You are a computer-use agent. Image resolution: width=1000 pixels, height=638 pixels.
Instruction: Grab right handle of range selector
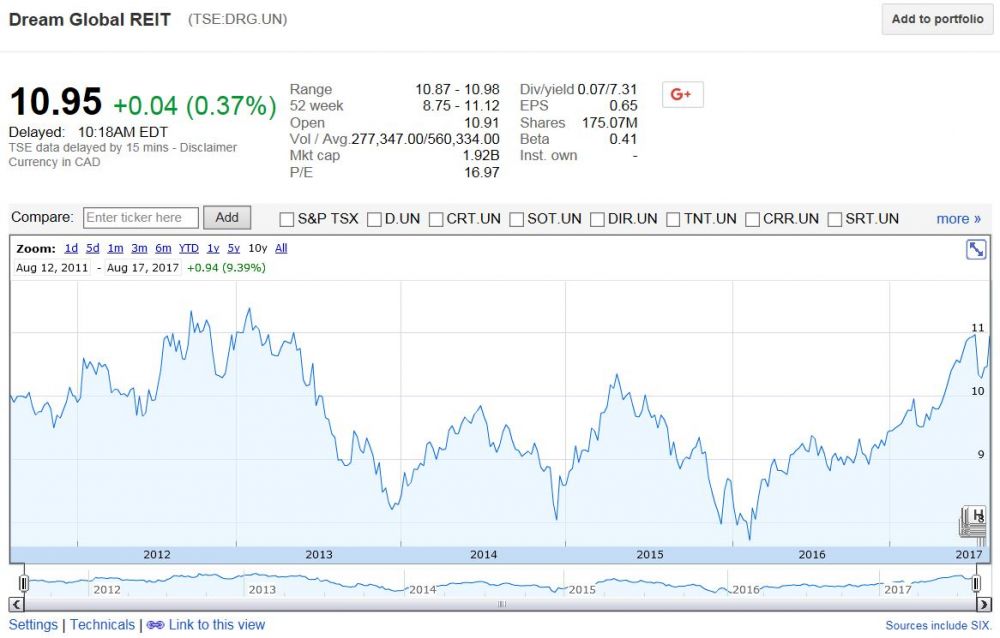976,583
